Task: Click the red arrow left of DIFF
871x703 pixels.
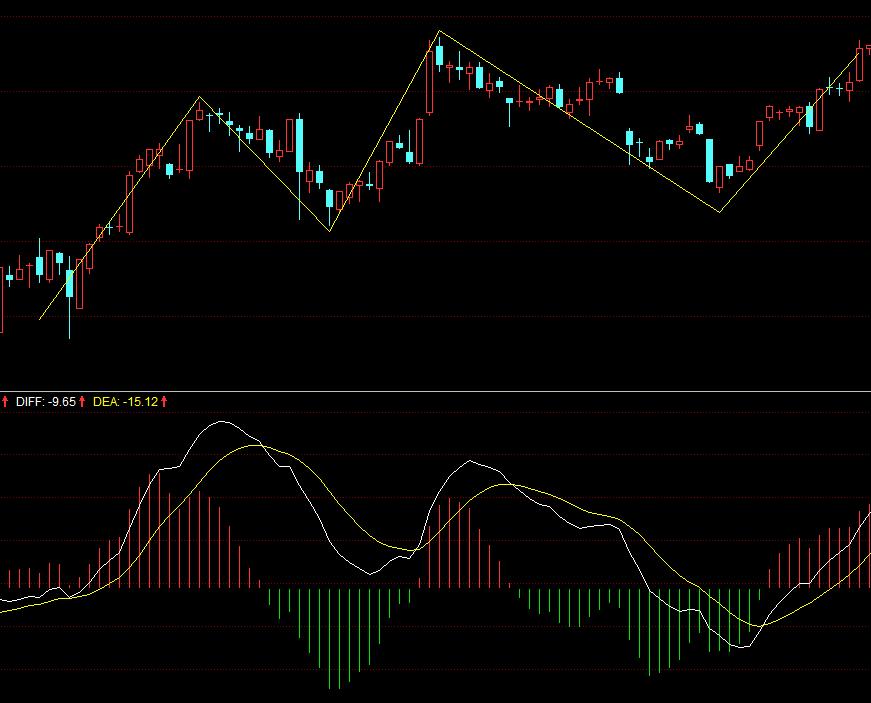Action: [x=5, y=401]
